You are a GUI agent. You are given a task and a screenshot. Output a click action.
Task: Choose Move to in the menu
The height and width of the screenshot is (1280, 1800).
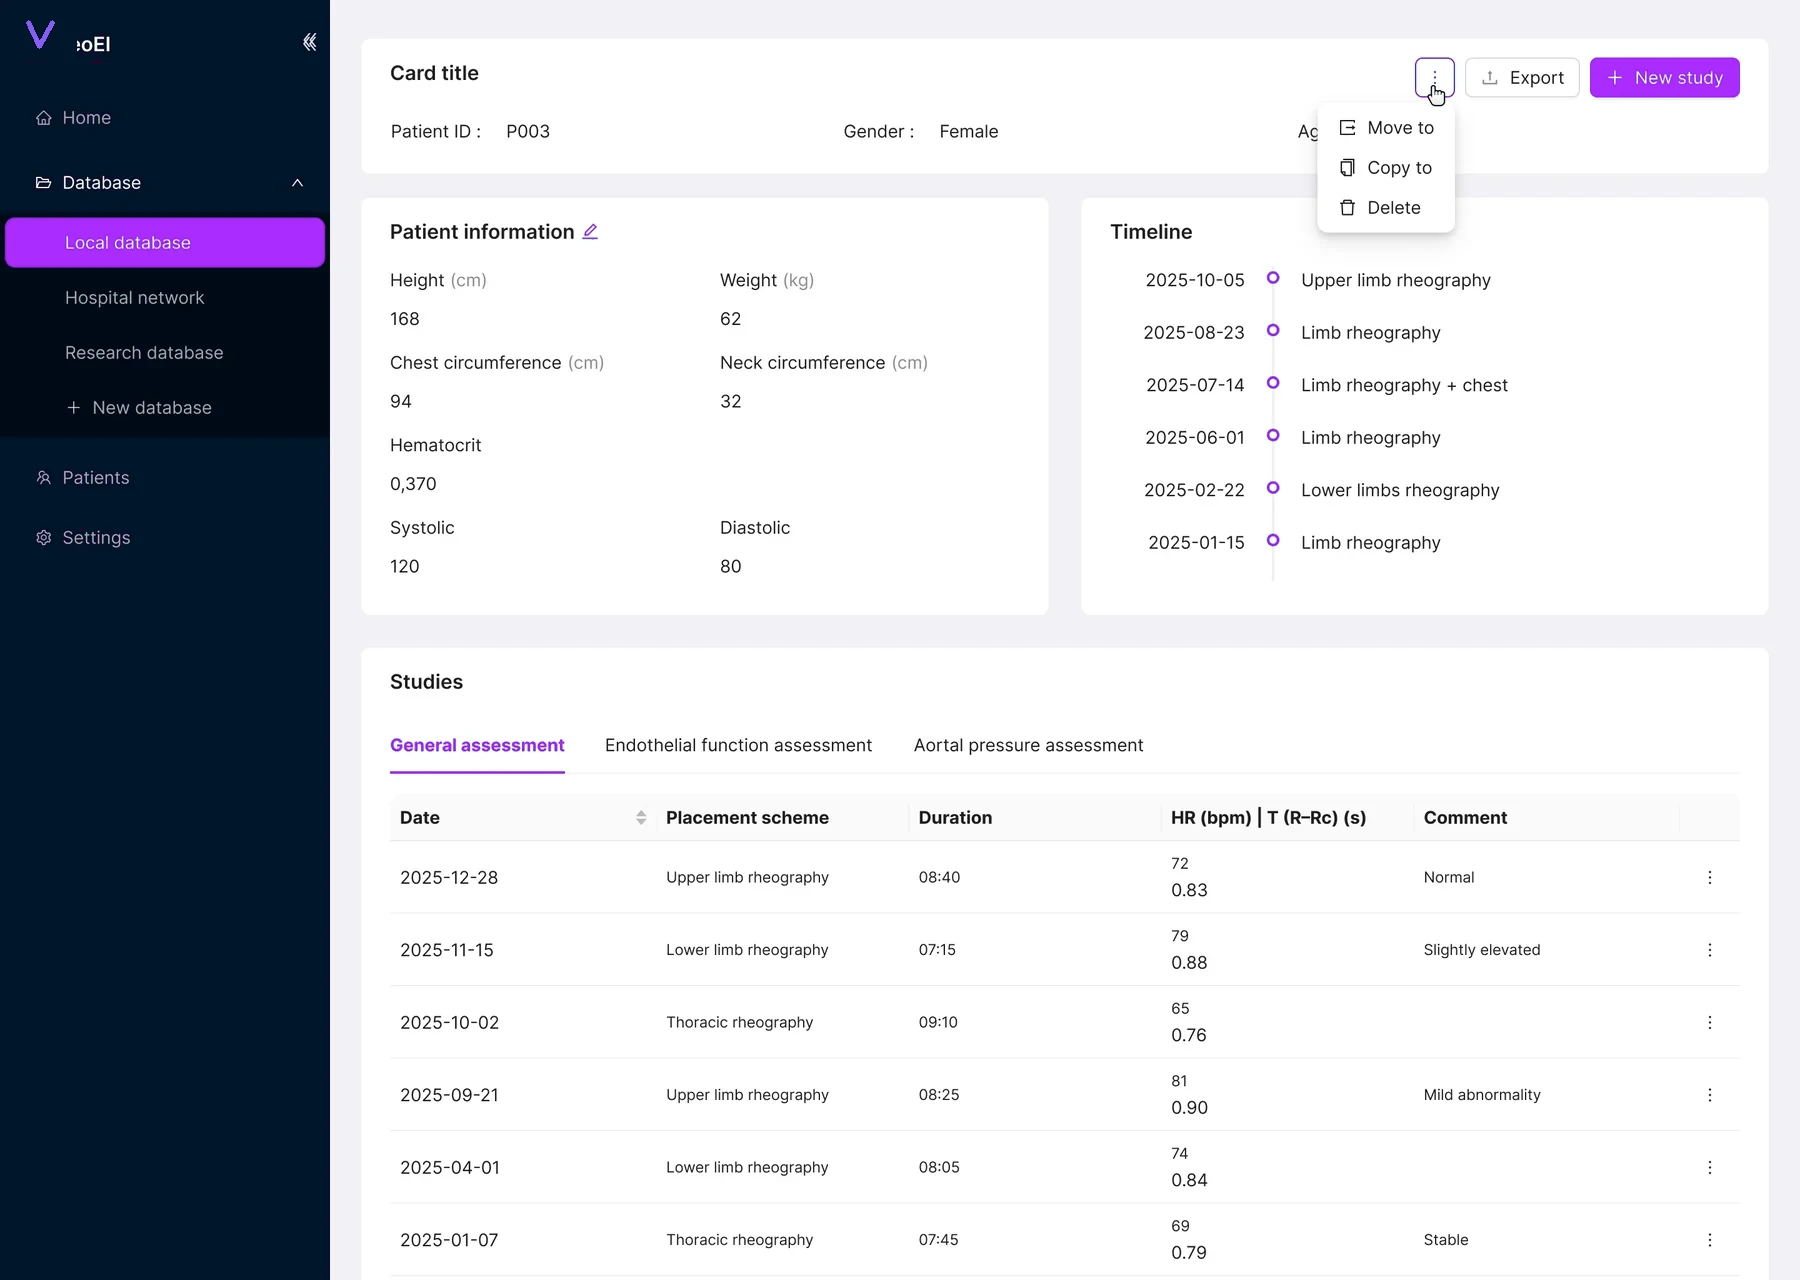(x=1386, y=128)
